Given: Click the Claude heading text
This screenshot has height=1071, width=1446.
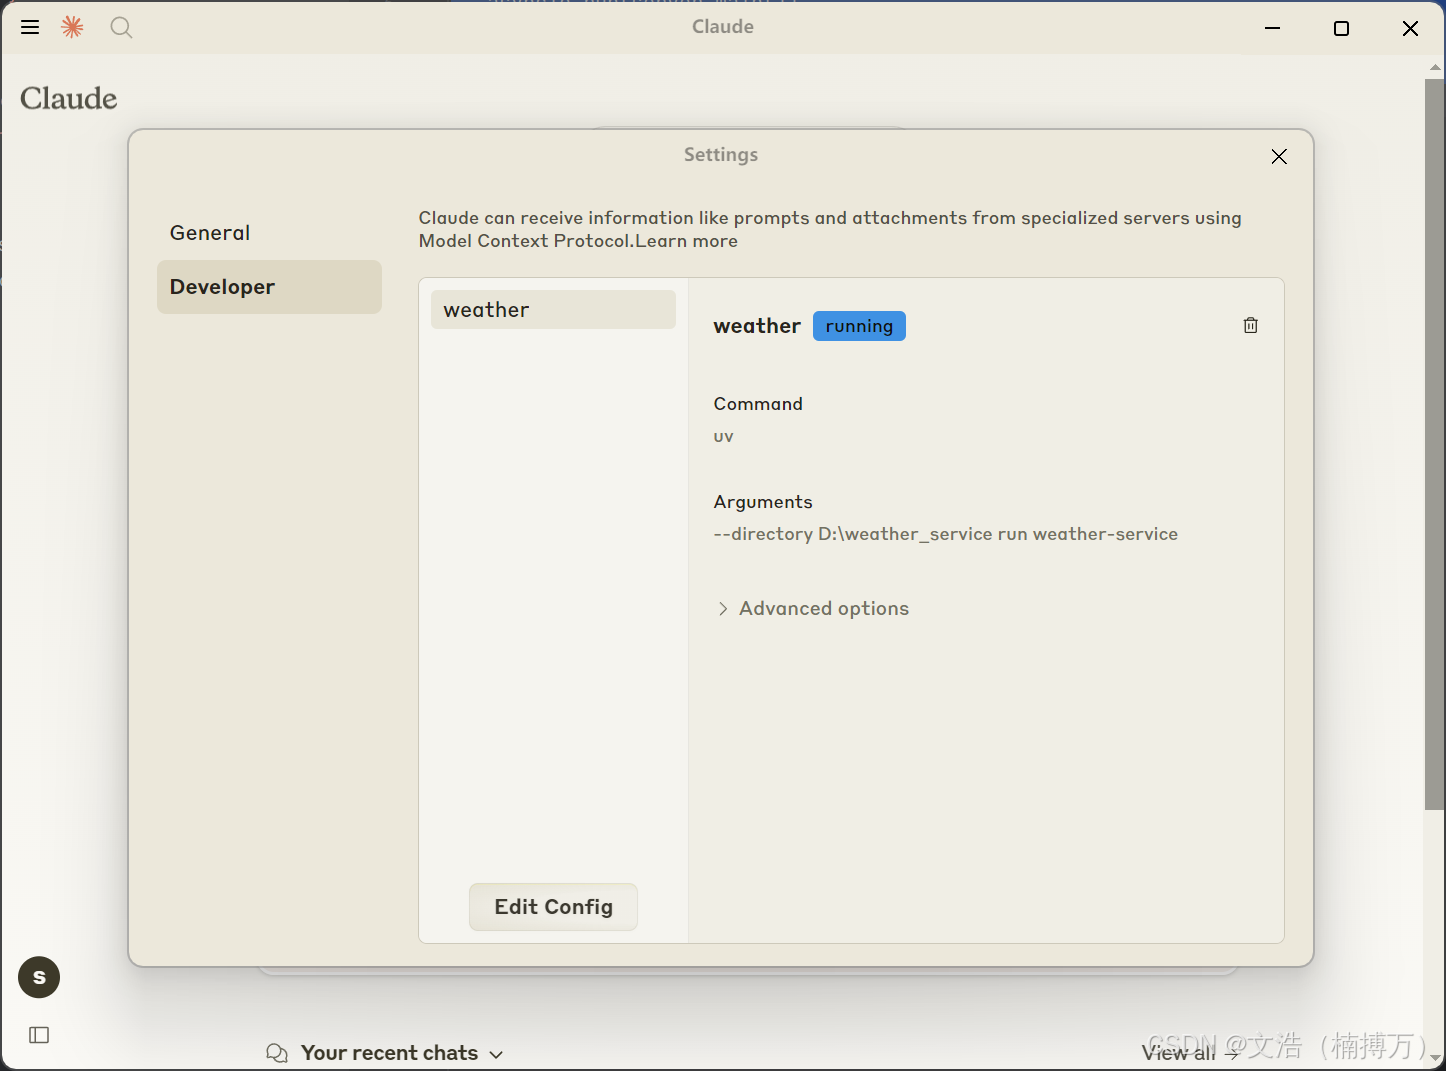Looking at the screenshot, I should (69, 98).
